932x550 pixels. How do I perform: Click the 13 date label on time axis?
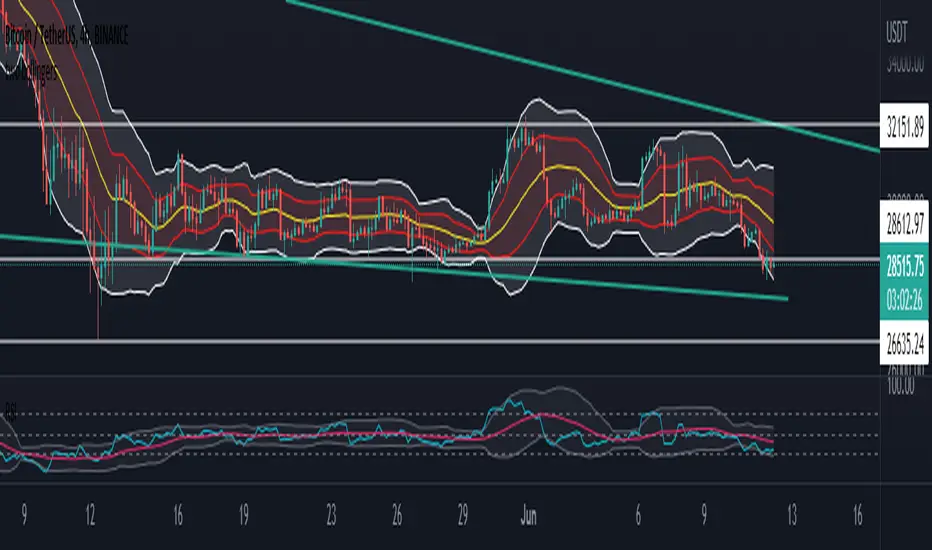click(792, 516)
